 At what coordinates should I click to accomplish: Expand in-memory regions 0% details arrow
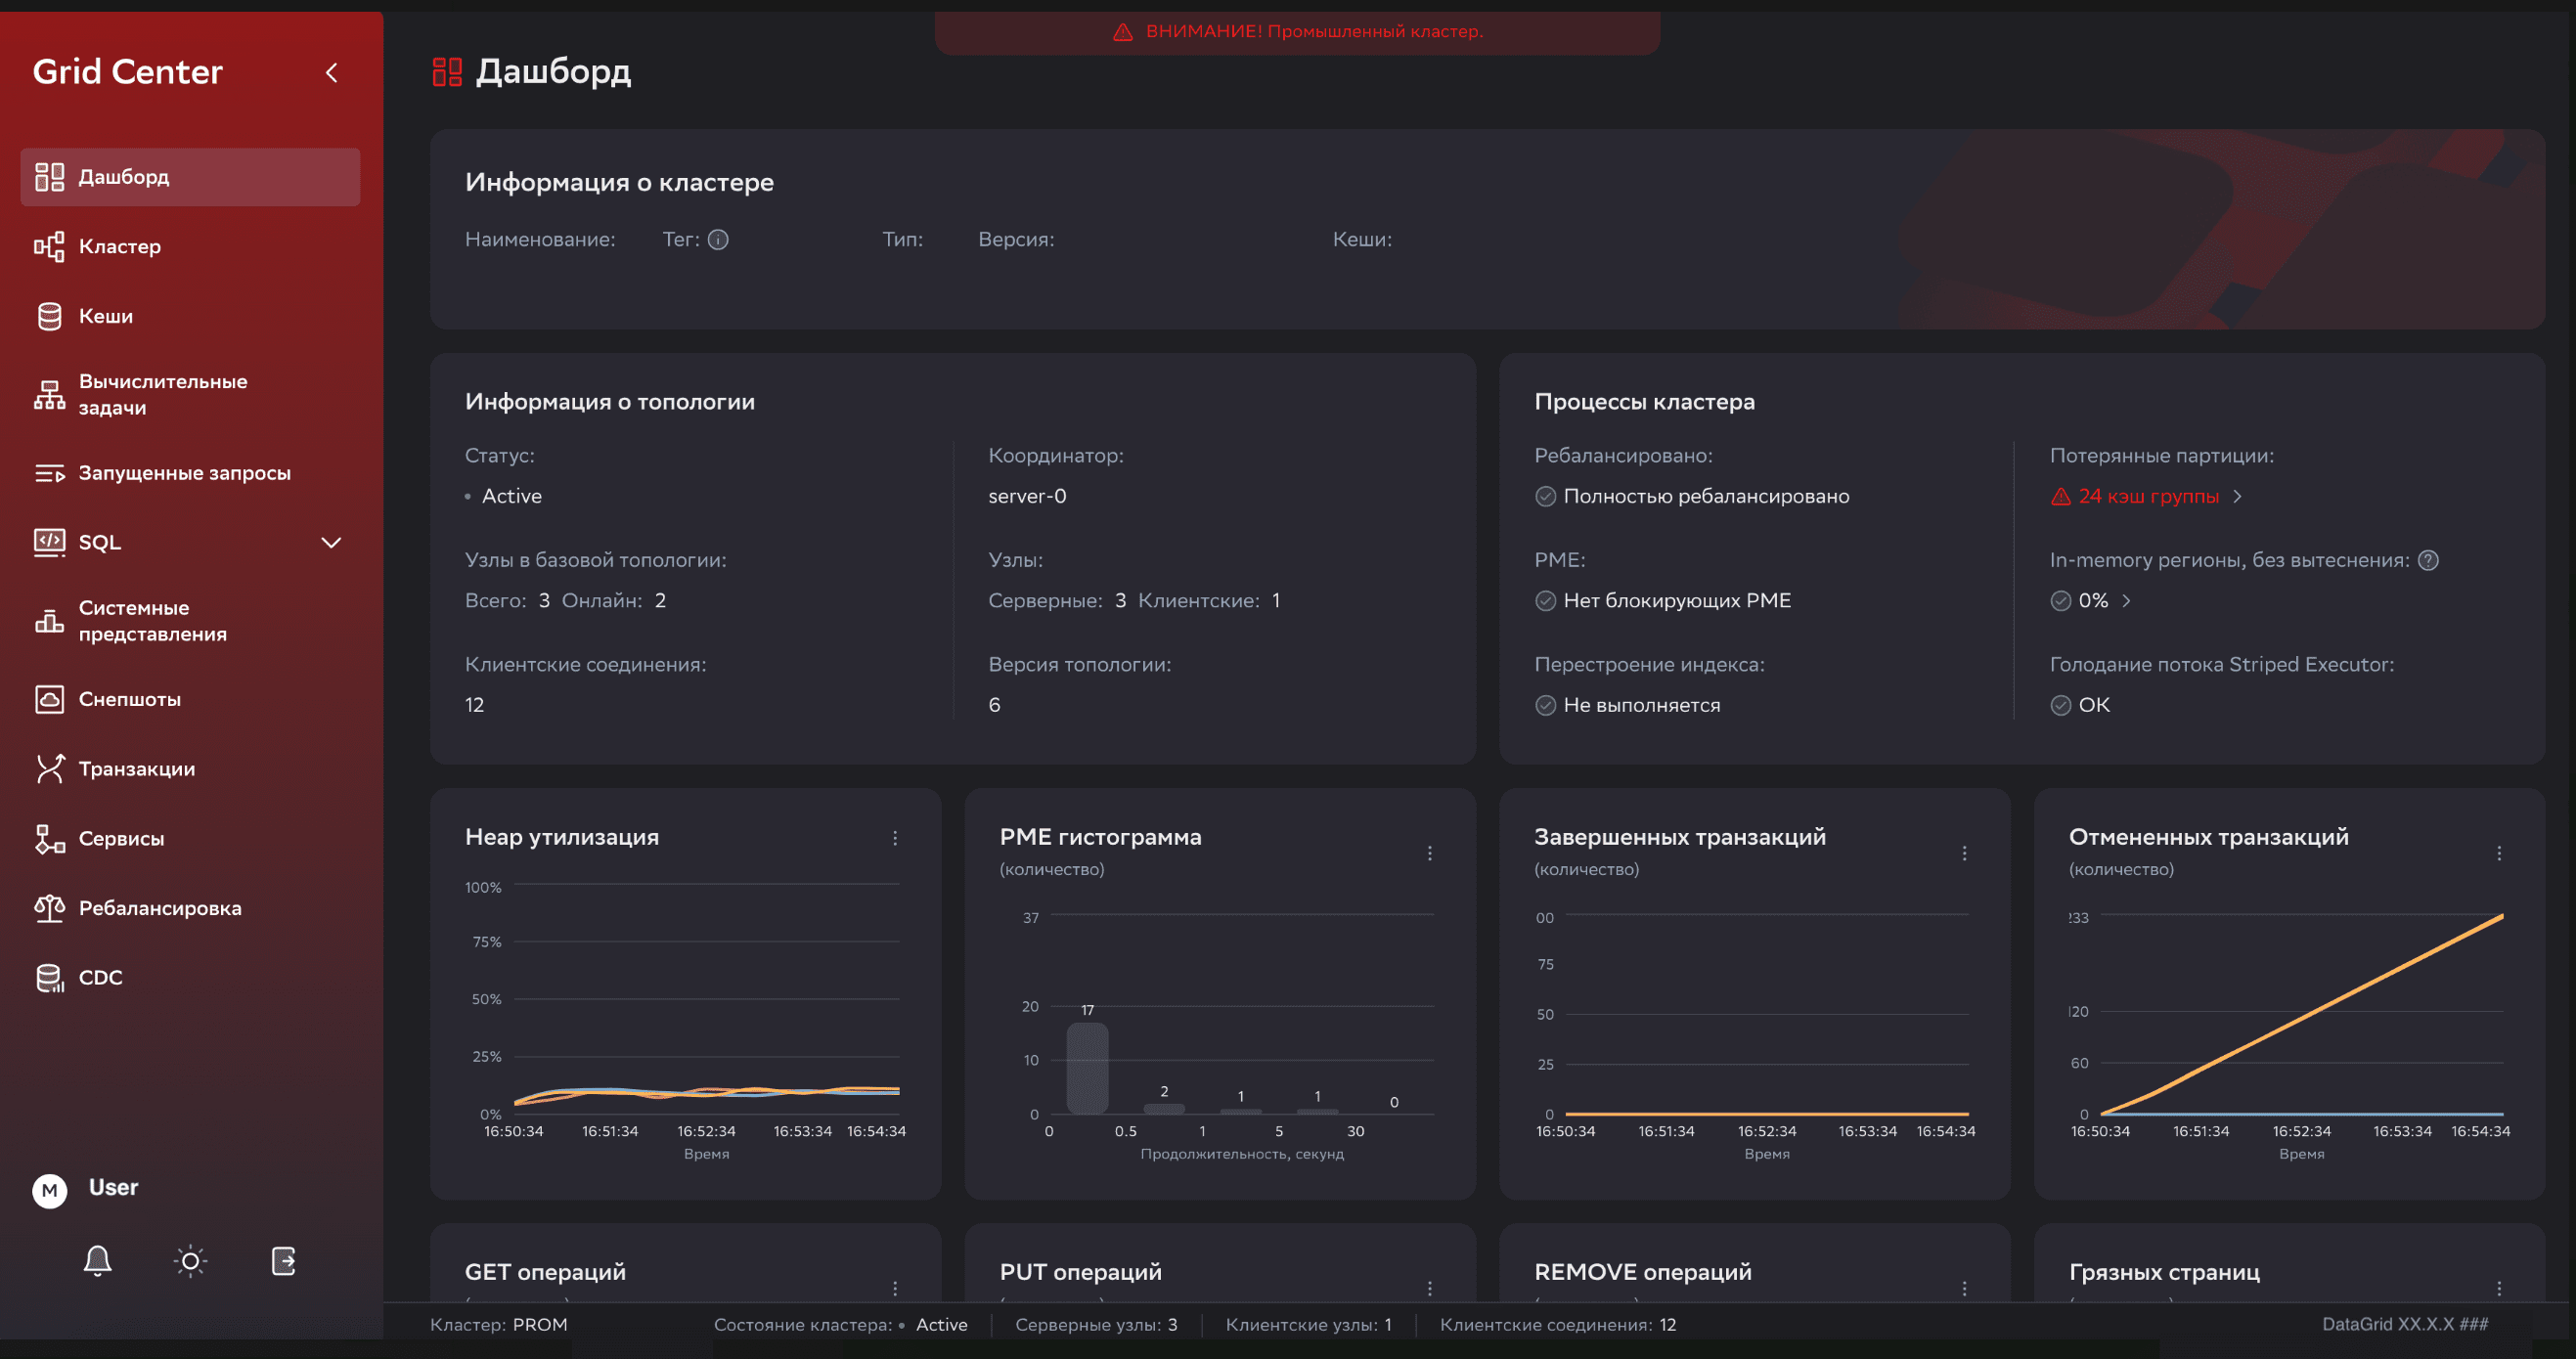pyautogui.click(x=2126, y=600)
